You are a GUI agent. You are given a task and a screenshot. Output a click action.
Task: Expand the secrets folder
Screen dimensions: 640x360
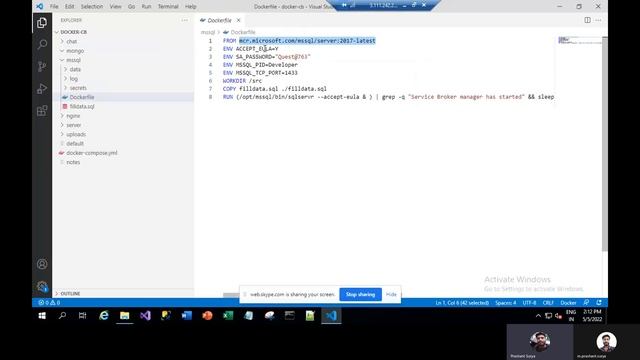pos(65,88)
